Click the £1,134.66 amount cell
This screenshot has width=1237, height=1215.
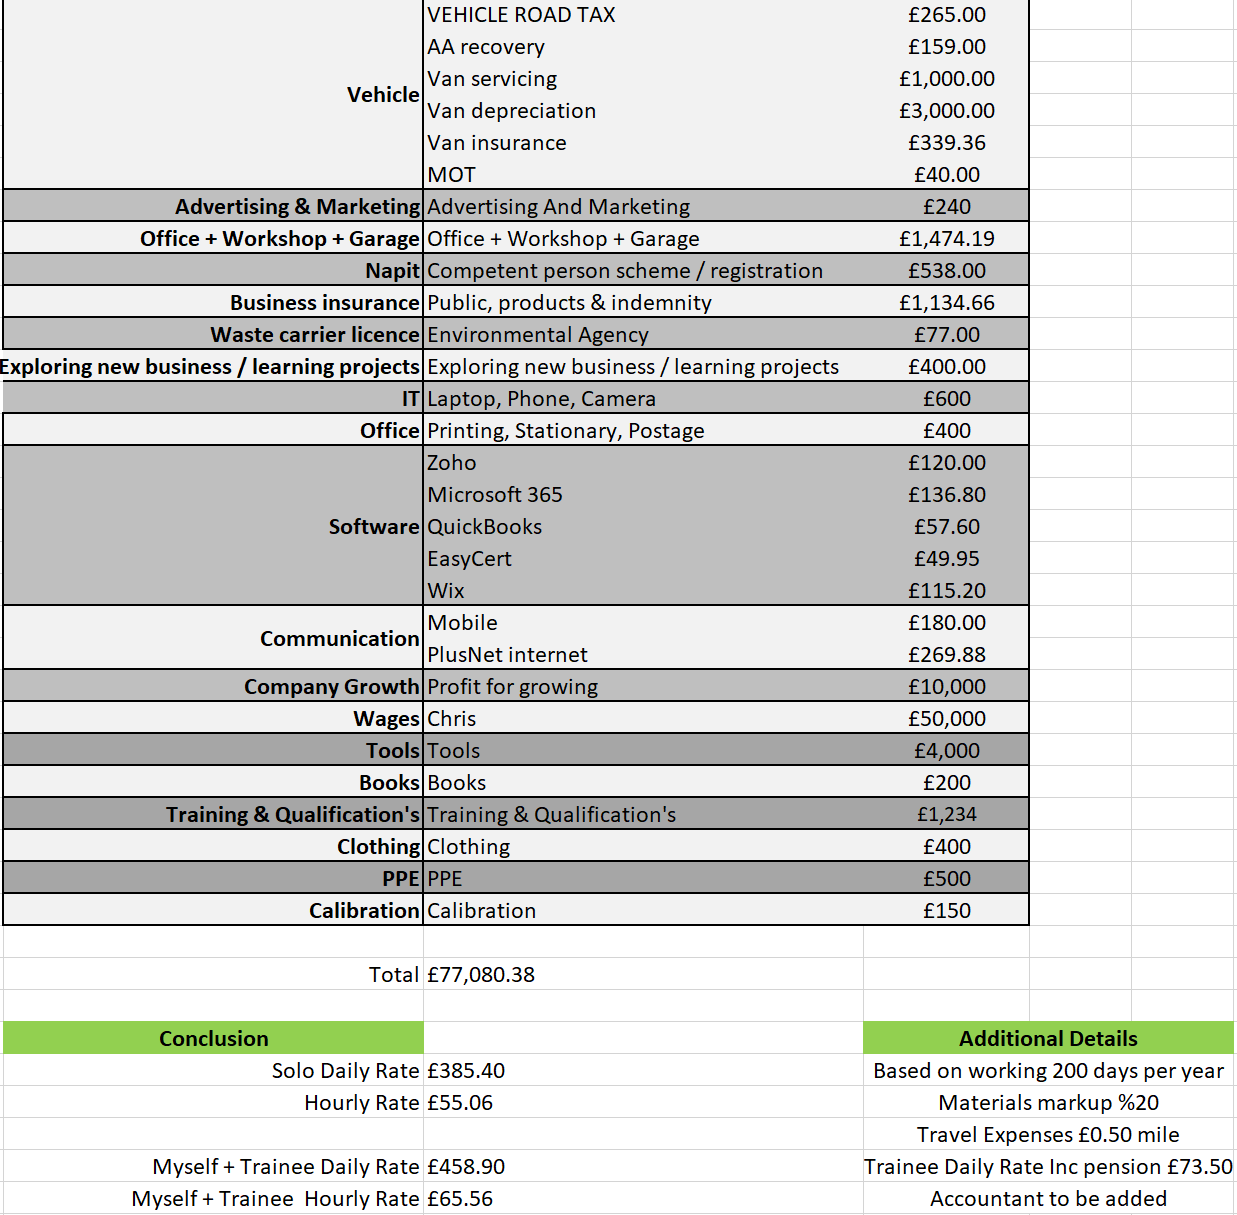tap(947, 303)
